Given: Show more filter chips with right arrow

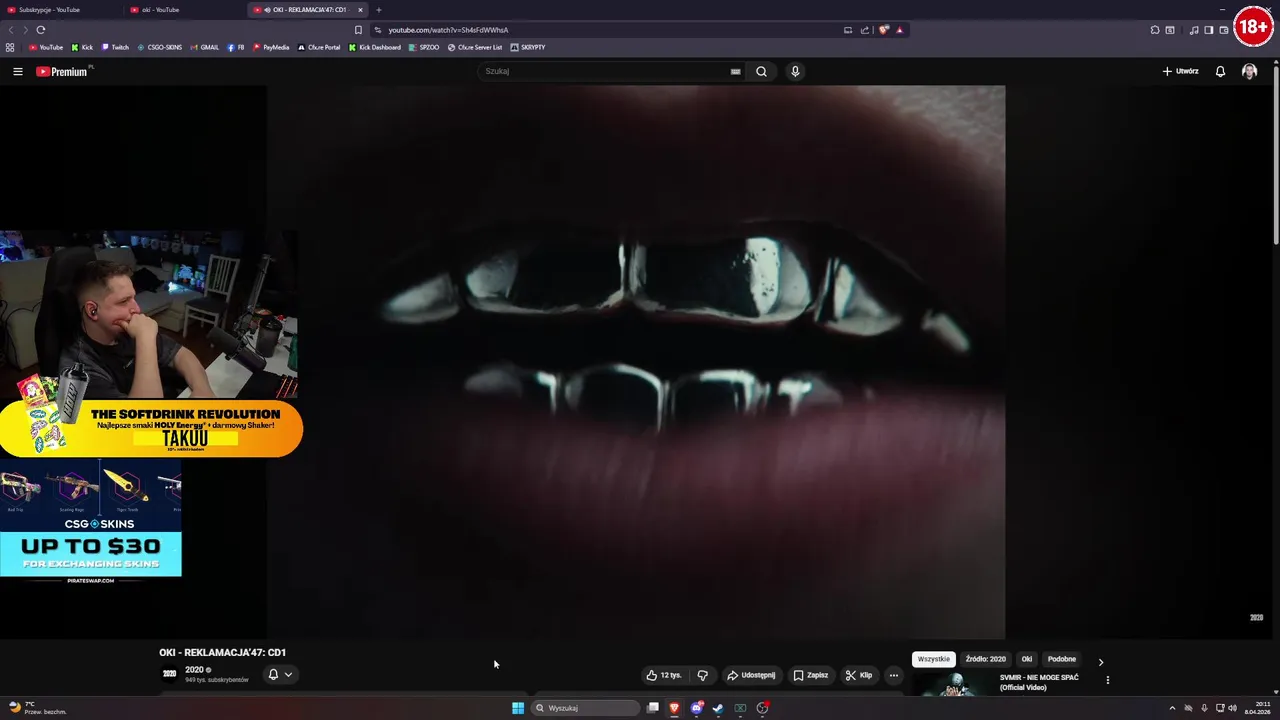Looking at the screenshot, I should click(1101, 661).
